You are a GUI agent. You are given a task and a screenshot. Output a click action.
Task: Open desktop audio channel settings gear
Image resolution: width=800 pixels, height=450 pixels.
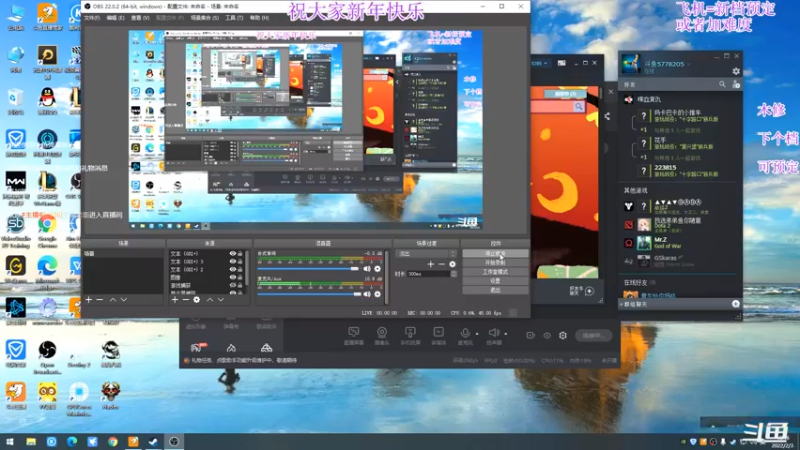tap(378, 269)
